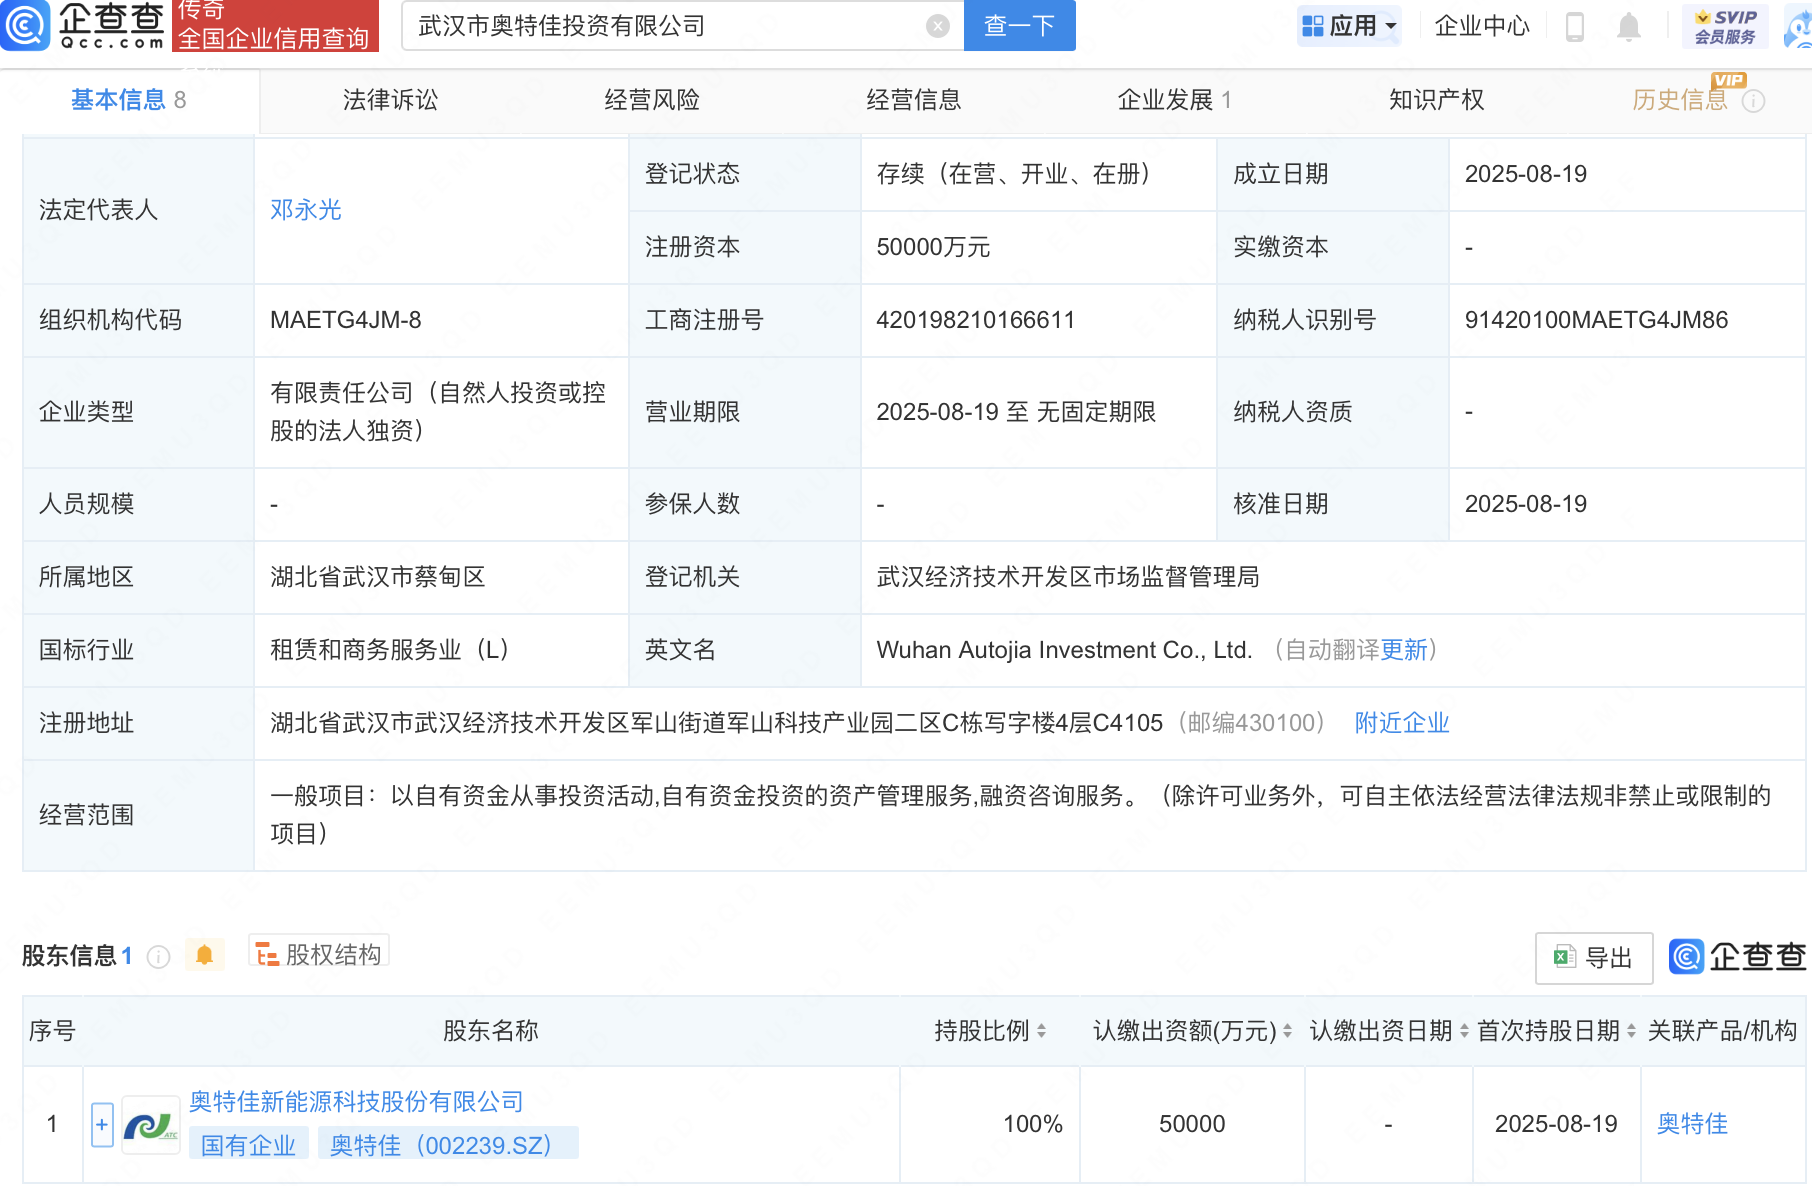Select organization code MAETG4JM-8
Screen dimensions: 1812x1186
pos(346,320)
